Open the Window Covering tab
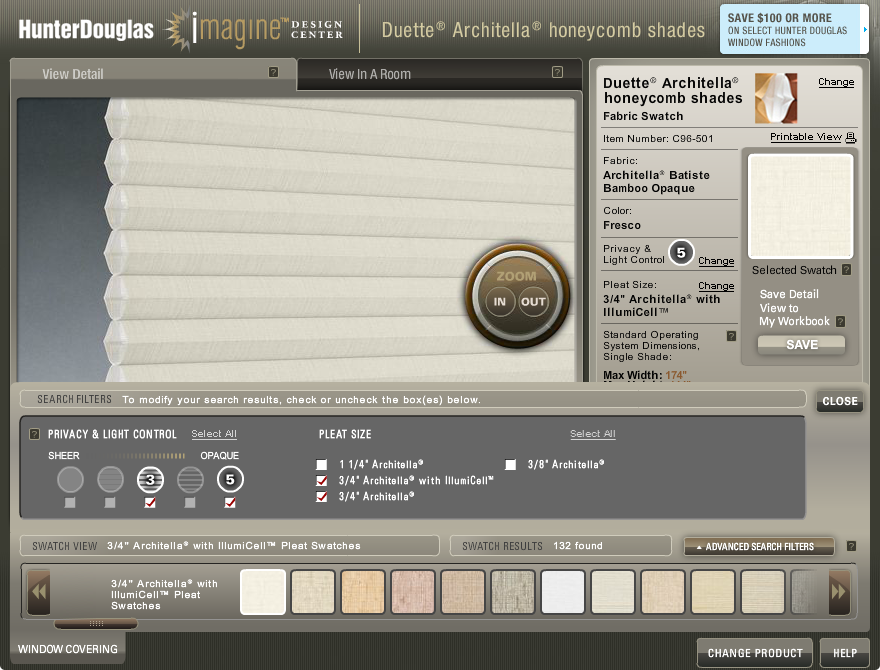880x670 pixels. tap(68, 649)
